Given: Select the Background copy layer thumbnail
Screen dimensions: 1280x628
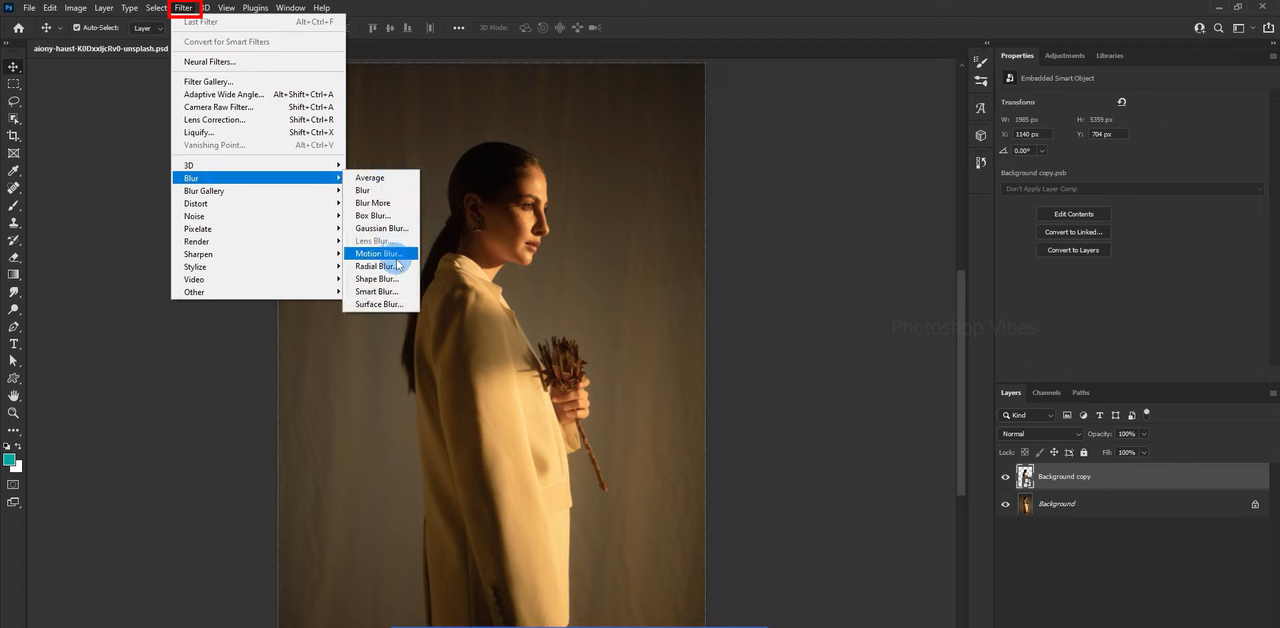Looking at the screenshot, I should click(1025, 477).
